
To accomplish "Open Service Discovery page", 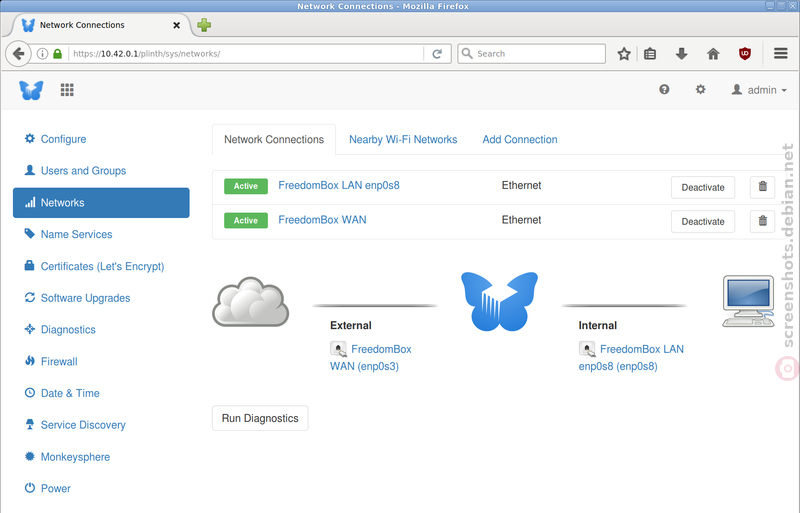I will click(x=75, y=425).
